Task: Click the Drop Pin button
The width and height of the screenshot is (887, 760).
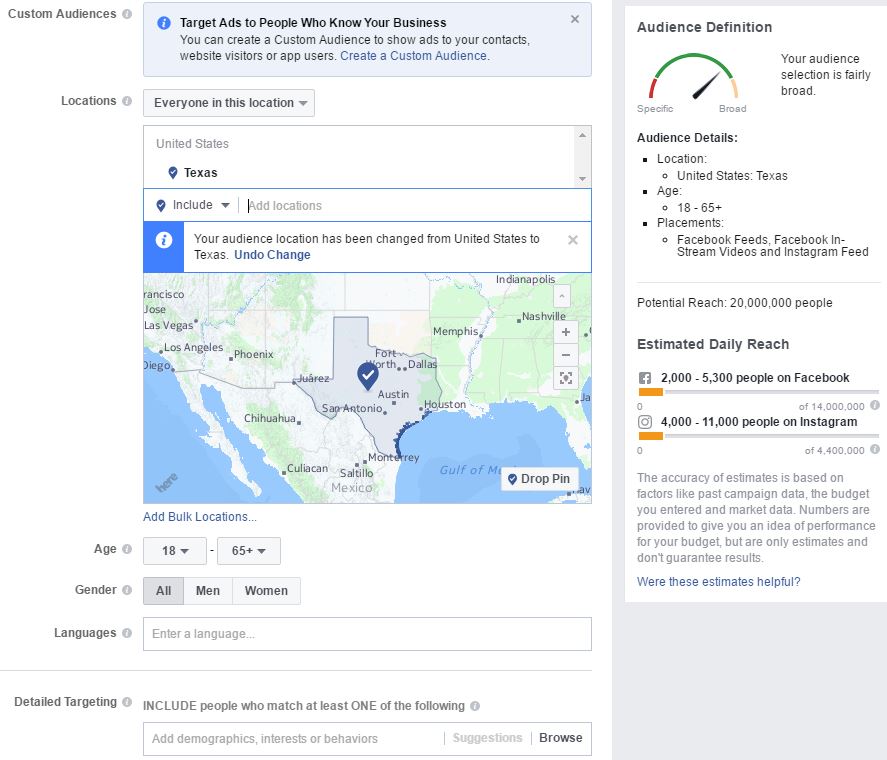Action: [539, 479]
